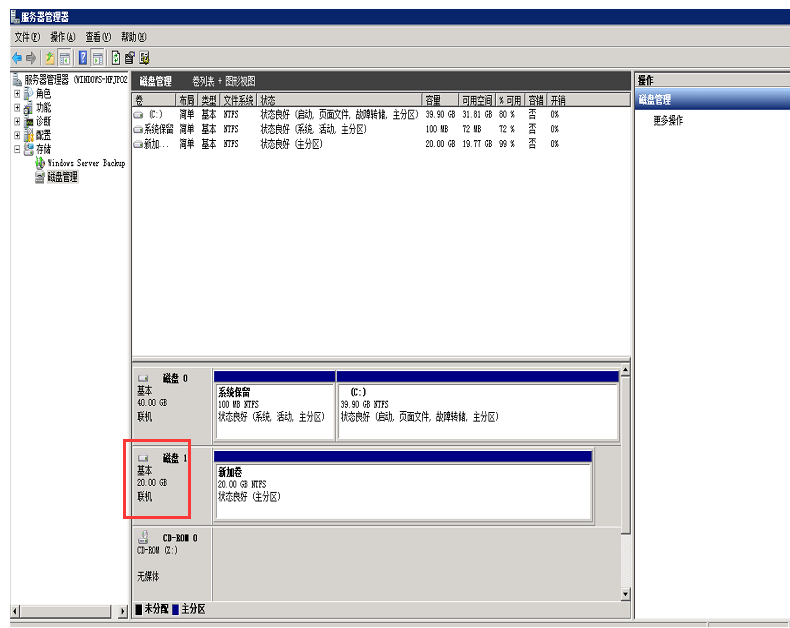Viewport: 790px width, 628px height.
Task: Expand the 配置 tree node
Action: pos(17,135)
